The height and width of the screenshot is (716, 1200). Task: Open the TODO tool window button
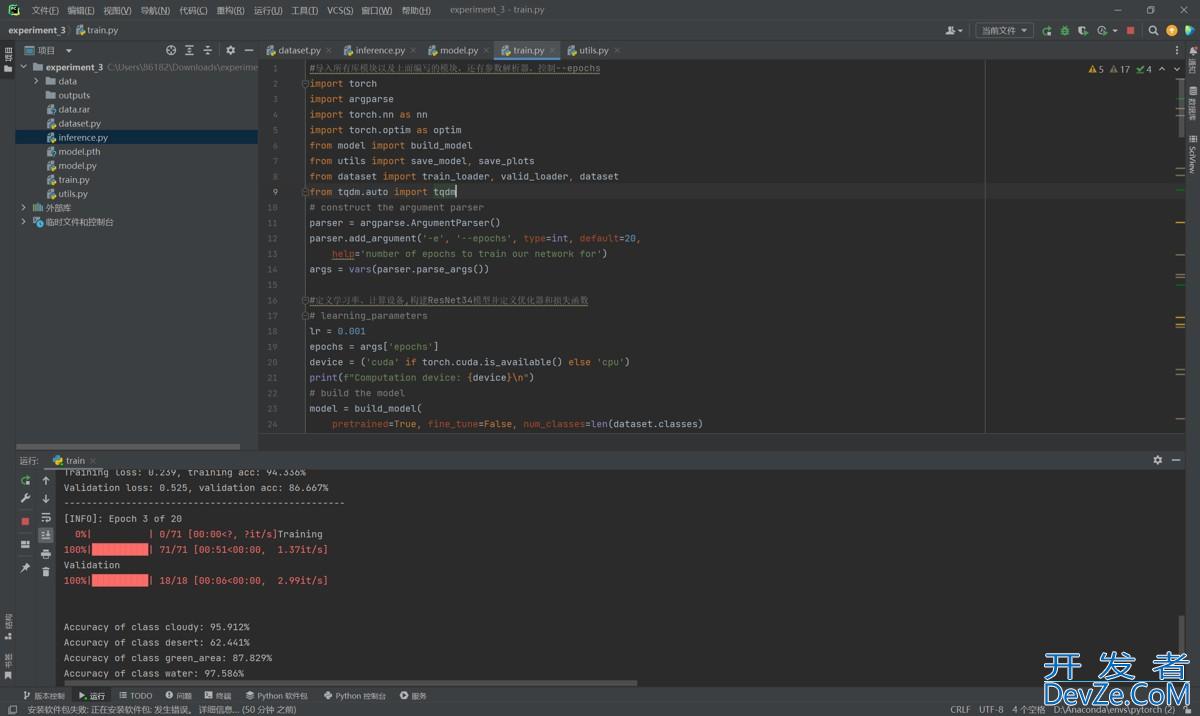point(135,696)
